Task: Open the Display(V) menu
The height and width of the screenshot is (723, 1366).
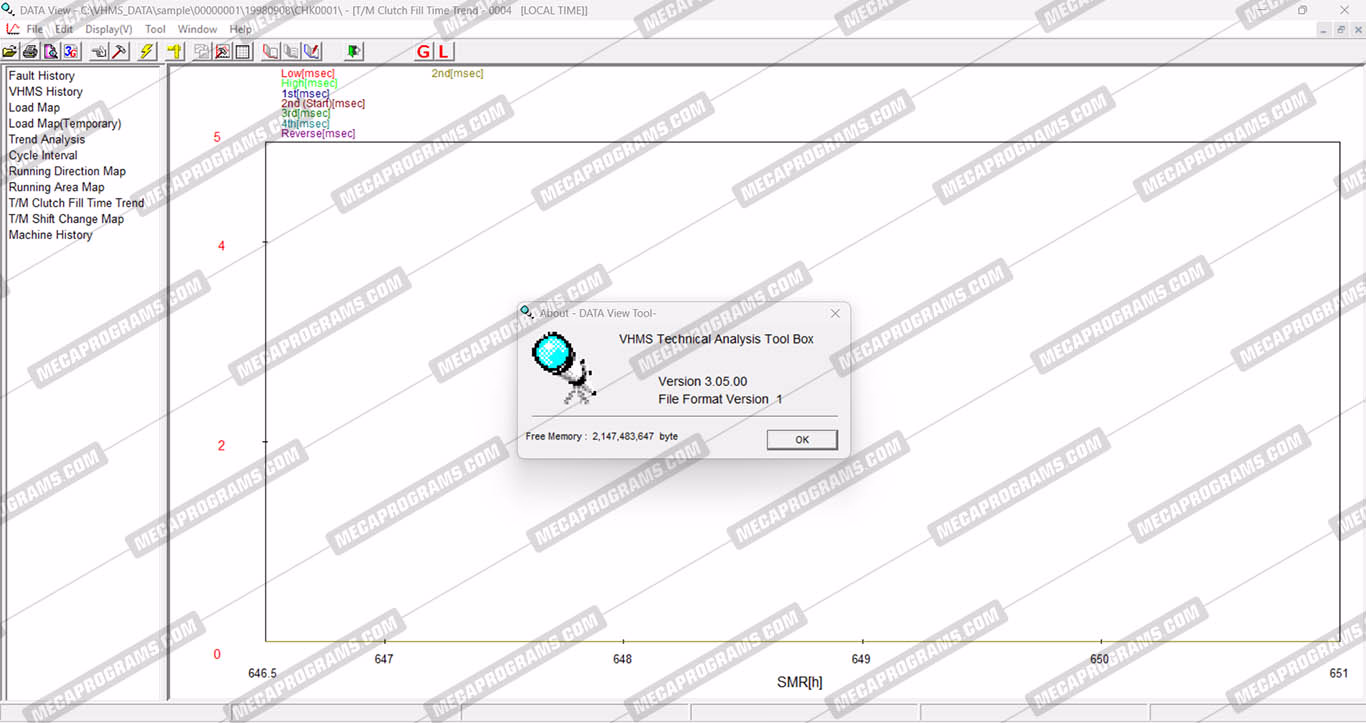Action: pos(108,29)
